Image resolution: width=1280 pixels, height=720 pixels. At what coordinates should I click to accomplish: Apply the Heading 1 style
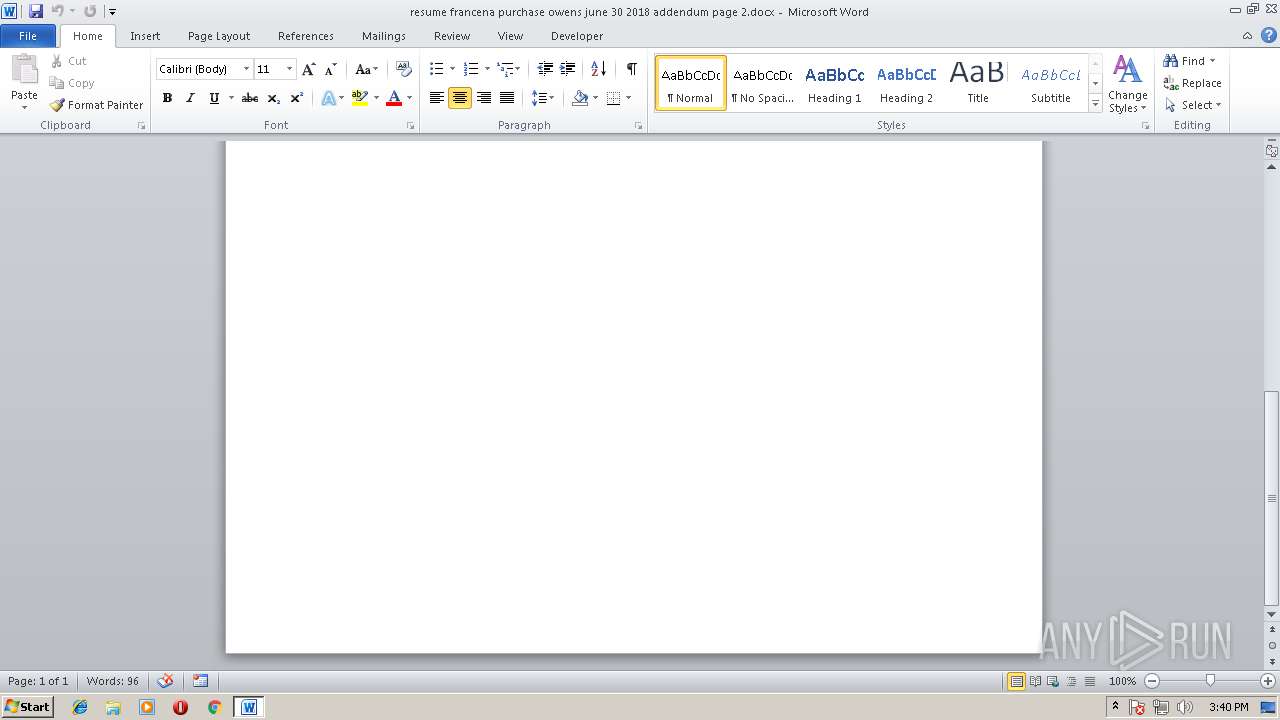(x=834, y=83)
